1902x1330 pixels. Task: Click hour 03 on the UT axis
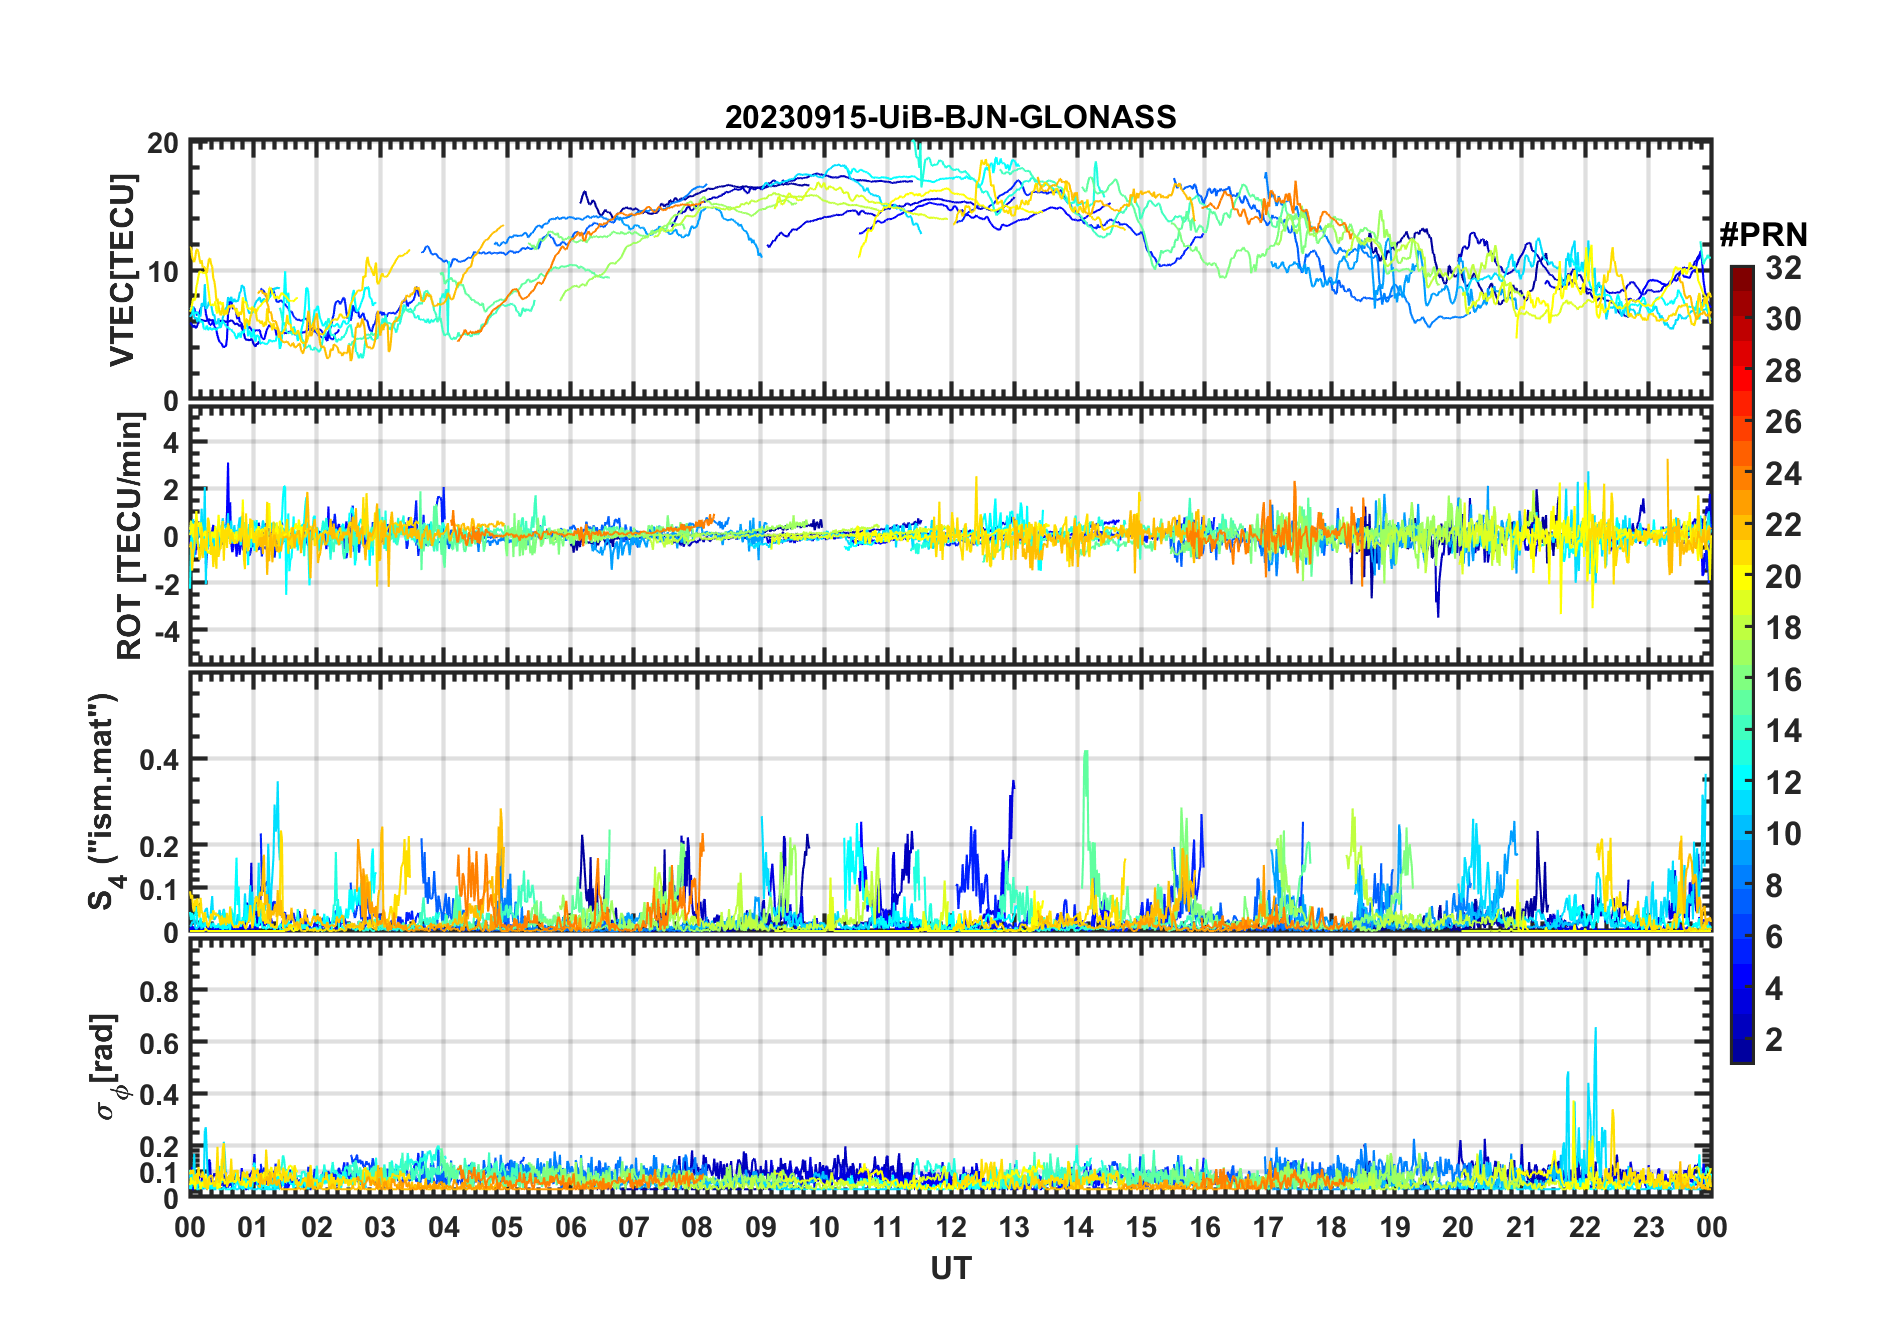coord(380,1227)
